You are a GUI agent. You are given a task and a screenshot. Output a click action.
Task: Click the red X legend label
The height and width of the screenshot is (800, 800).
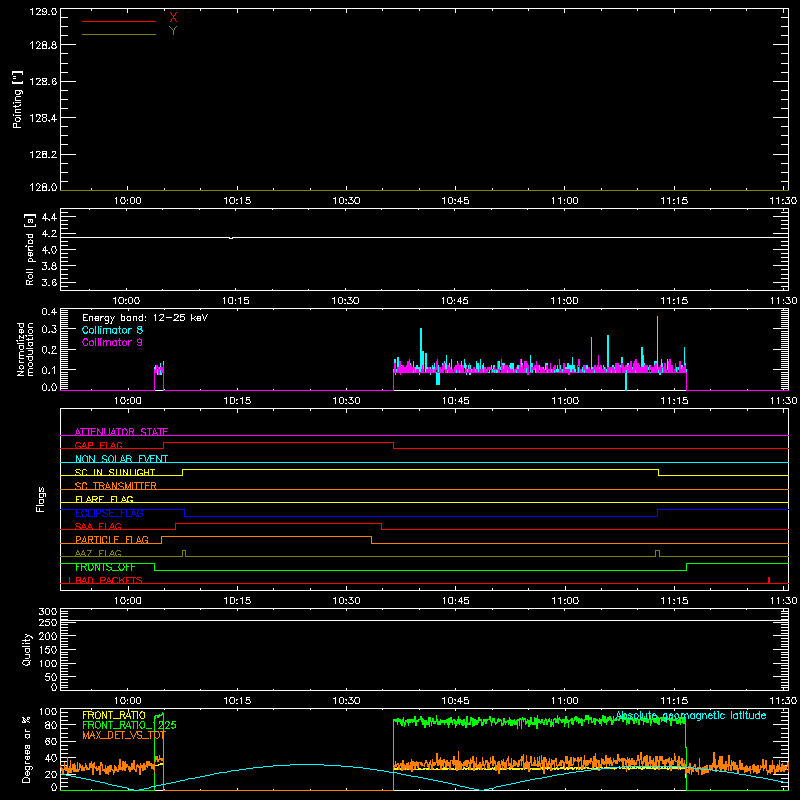click(x=173, y=18)
